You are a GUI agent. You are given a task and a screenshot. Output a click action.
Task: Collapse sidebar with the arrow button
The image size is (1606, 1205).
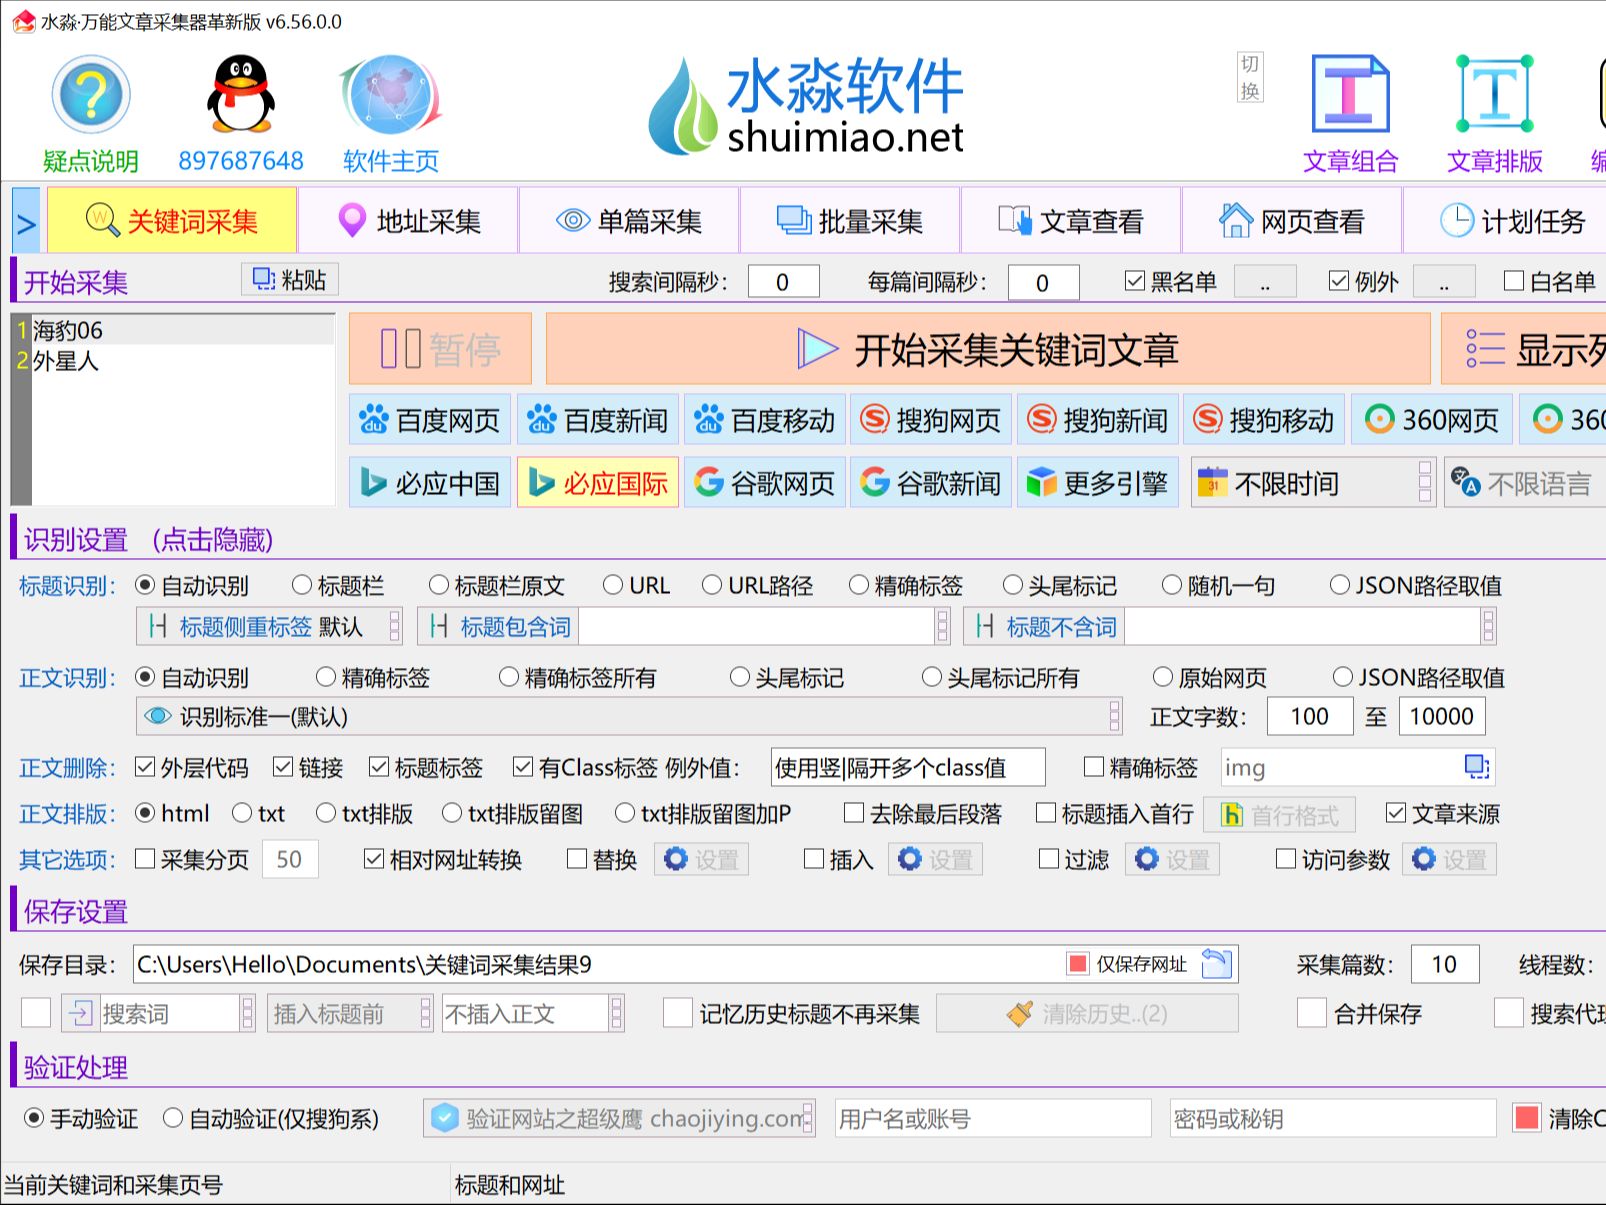[26, 221]
